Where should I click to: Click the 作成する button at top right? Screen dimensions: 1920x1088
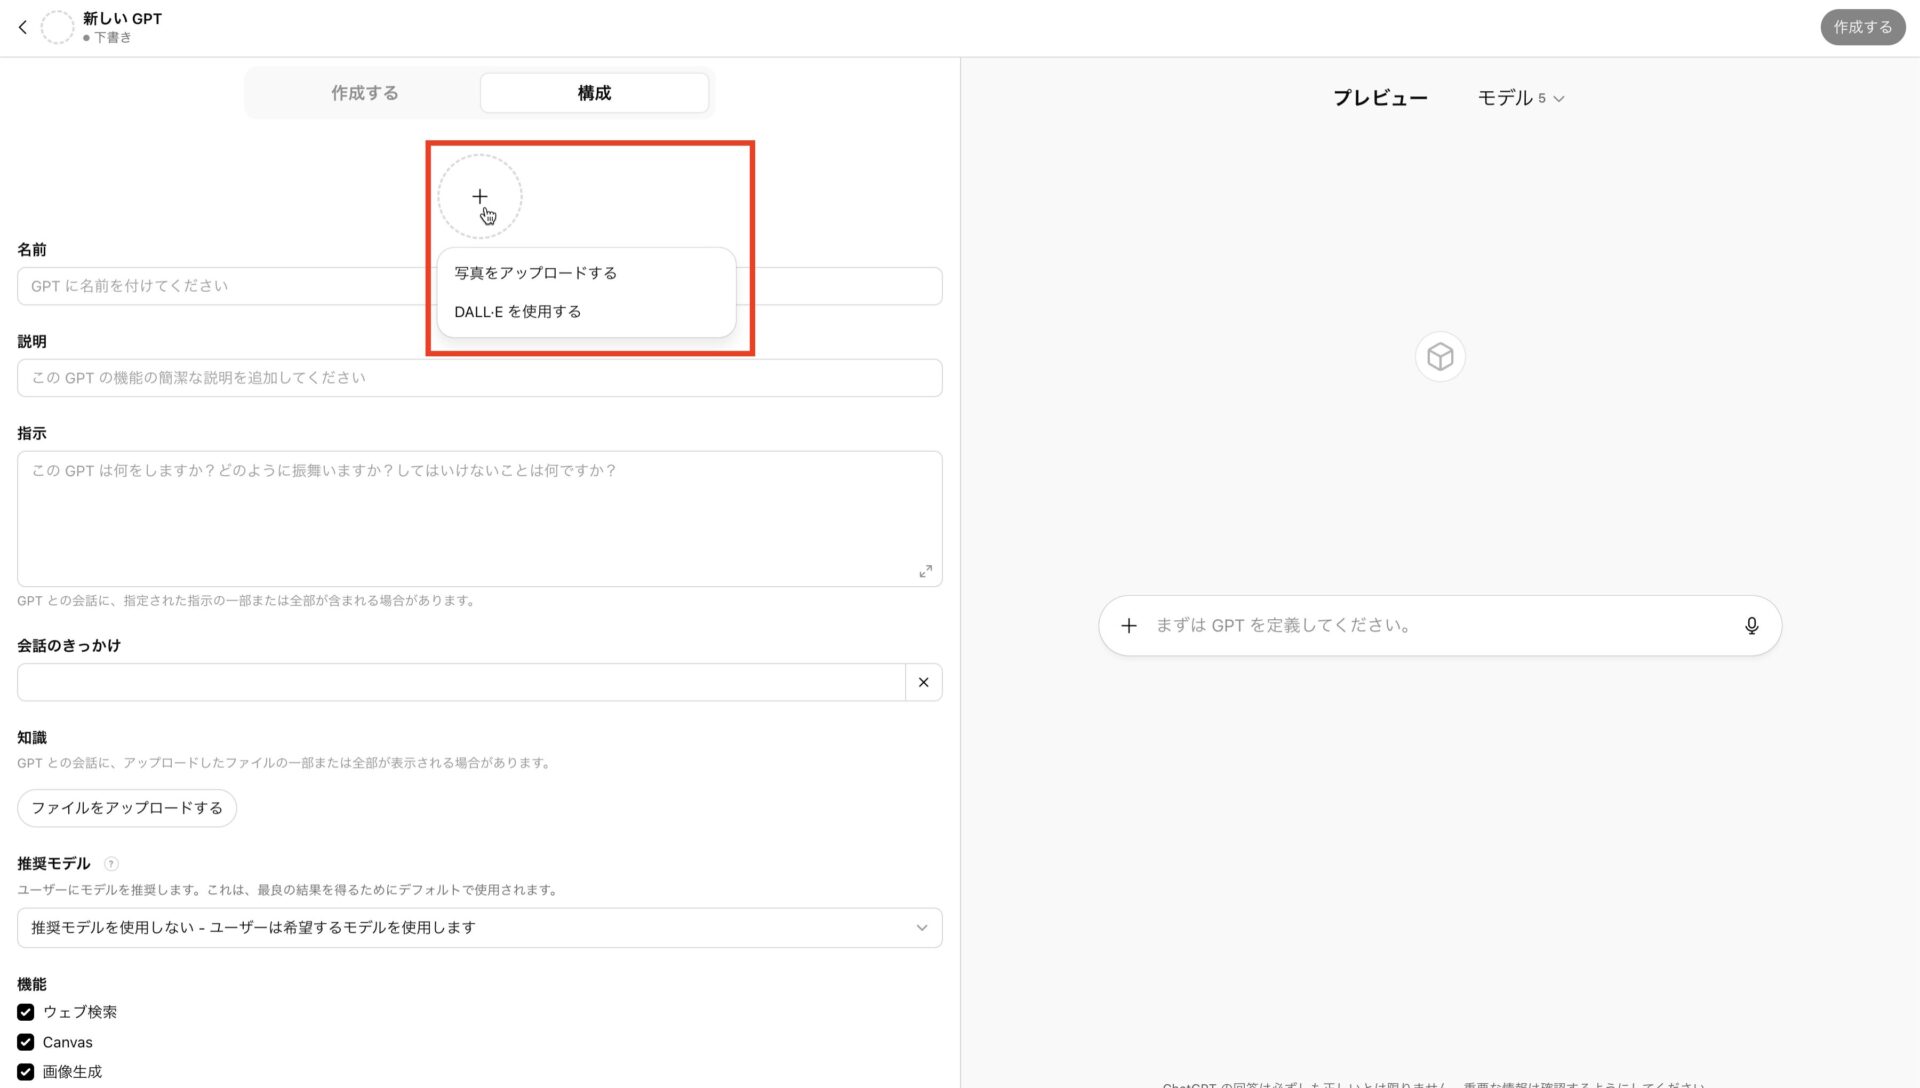(1862, 27)
